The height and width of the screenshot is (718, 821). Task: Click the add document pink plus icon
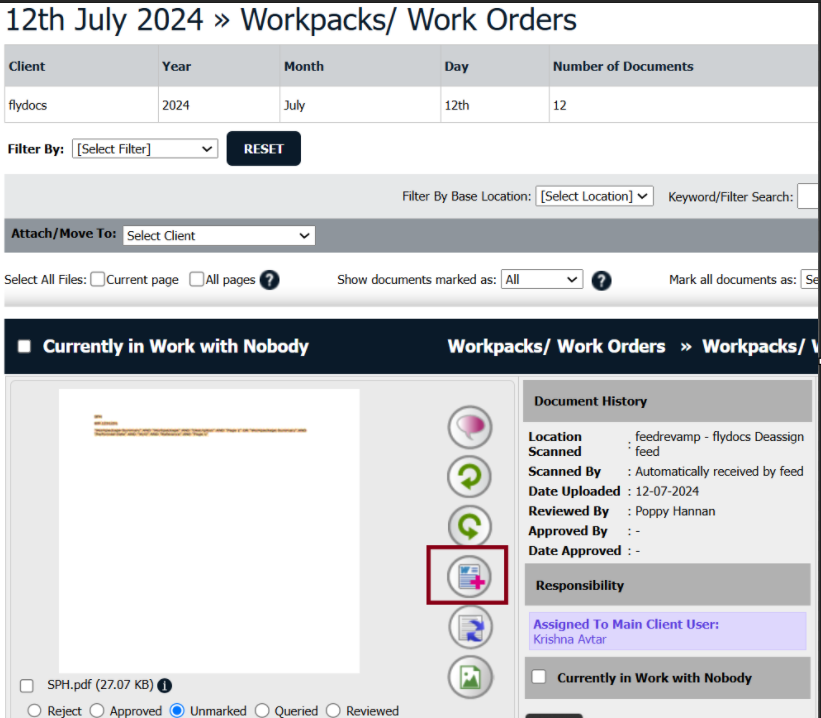coord(470,576)
